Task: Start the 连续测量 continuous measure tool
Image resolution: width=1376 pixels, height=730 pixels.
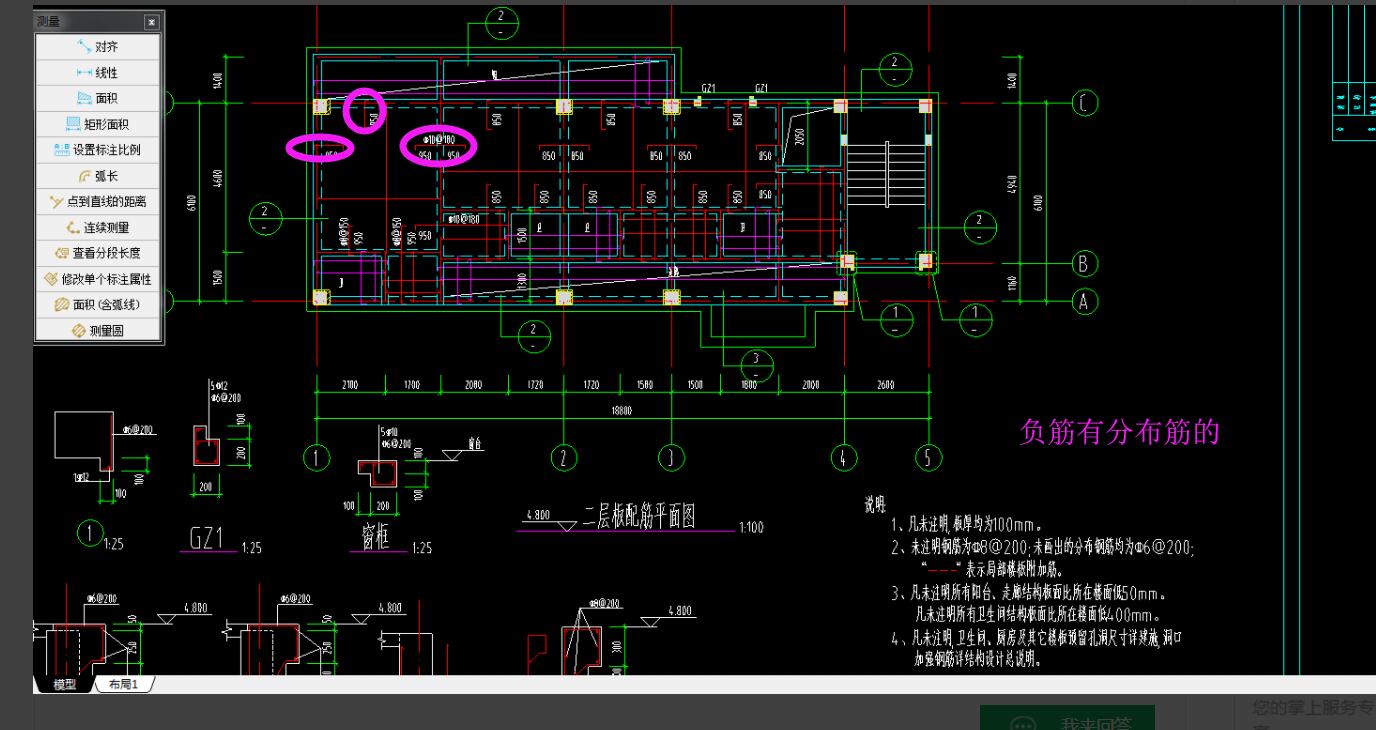Action: click(99, 228)
